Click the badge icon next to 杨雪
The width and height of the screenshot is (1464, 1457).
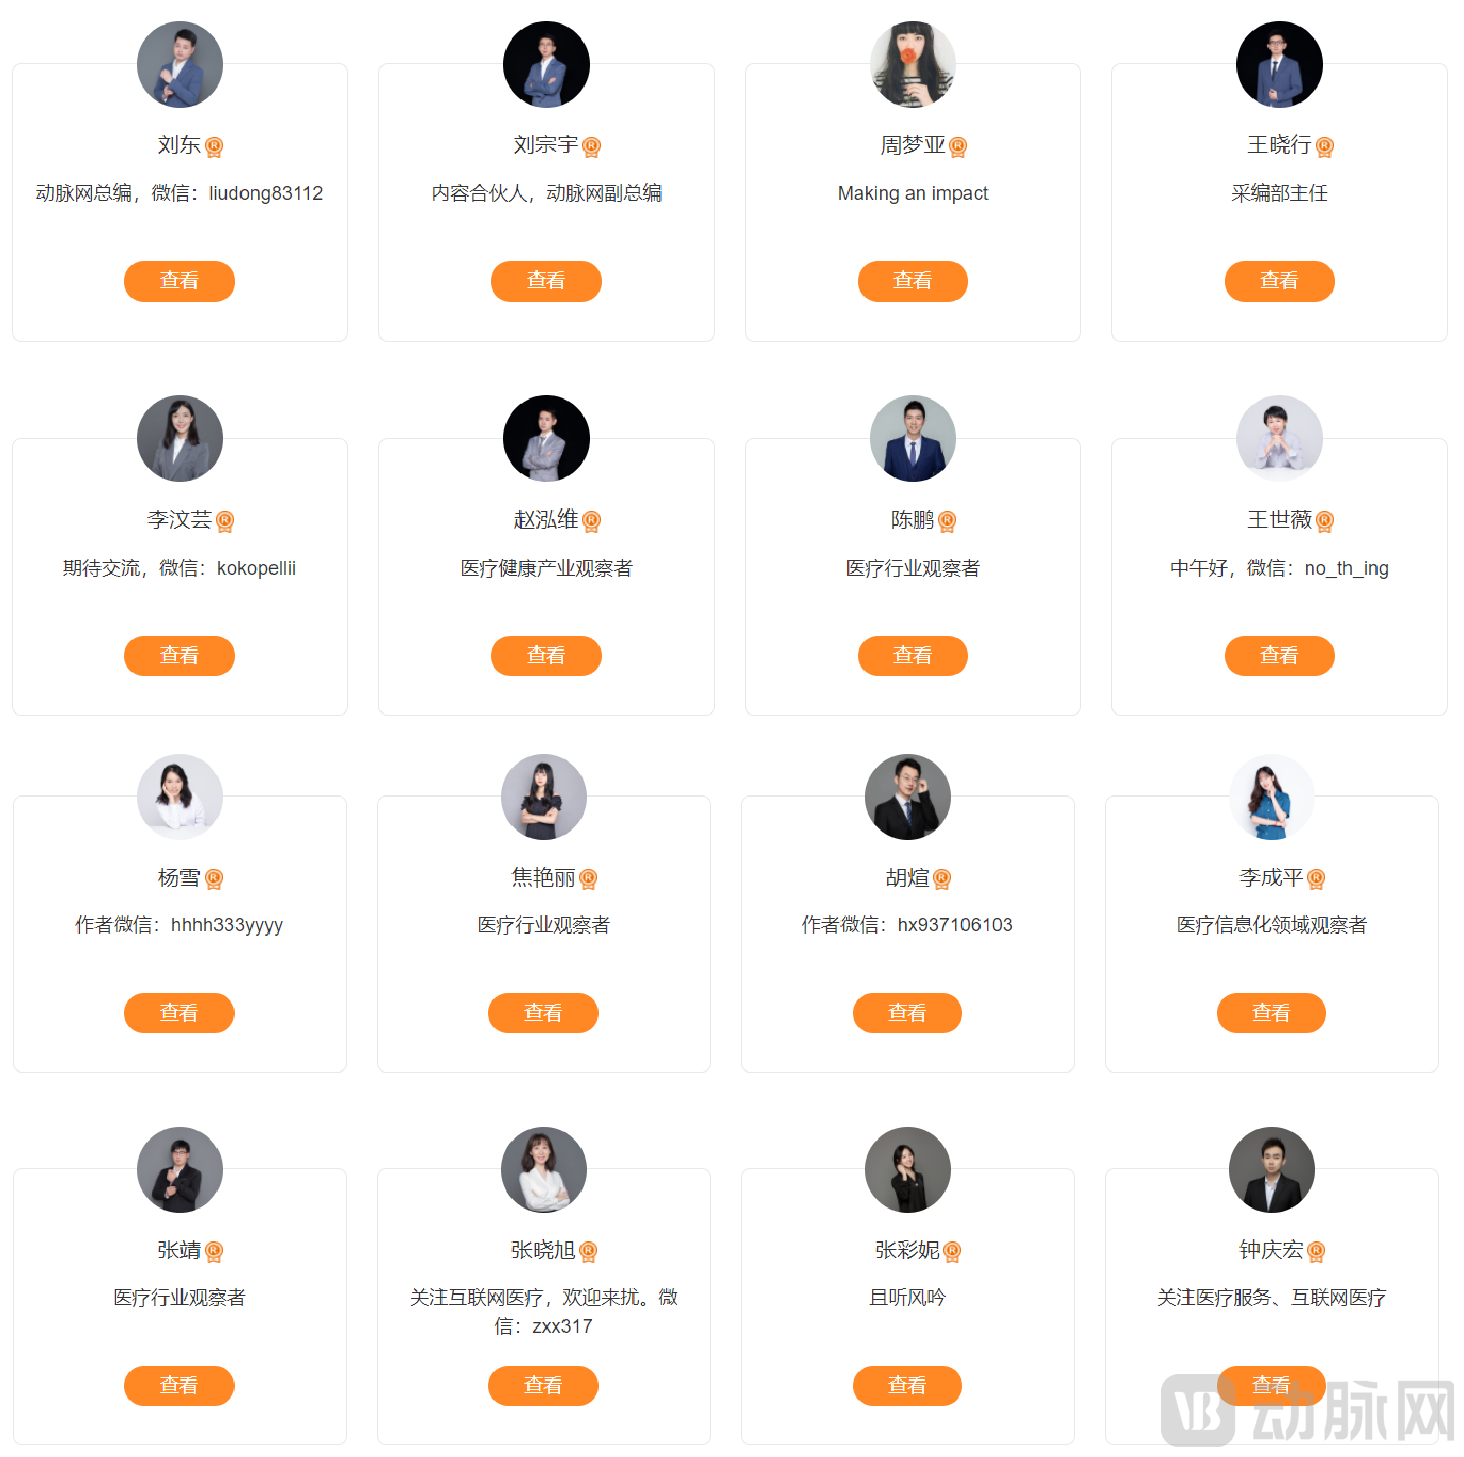pos(214,879)
